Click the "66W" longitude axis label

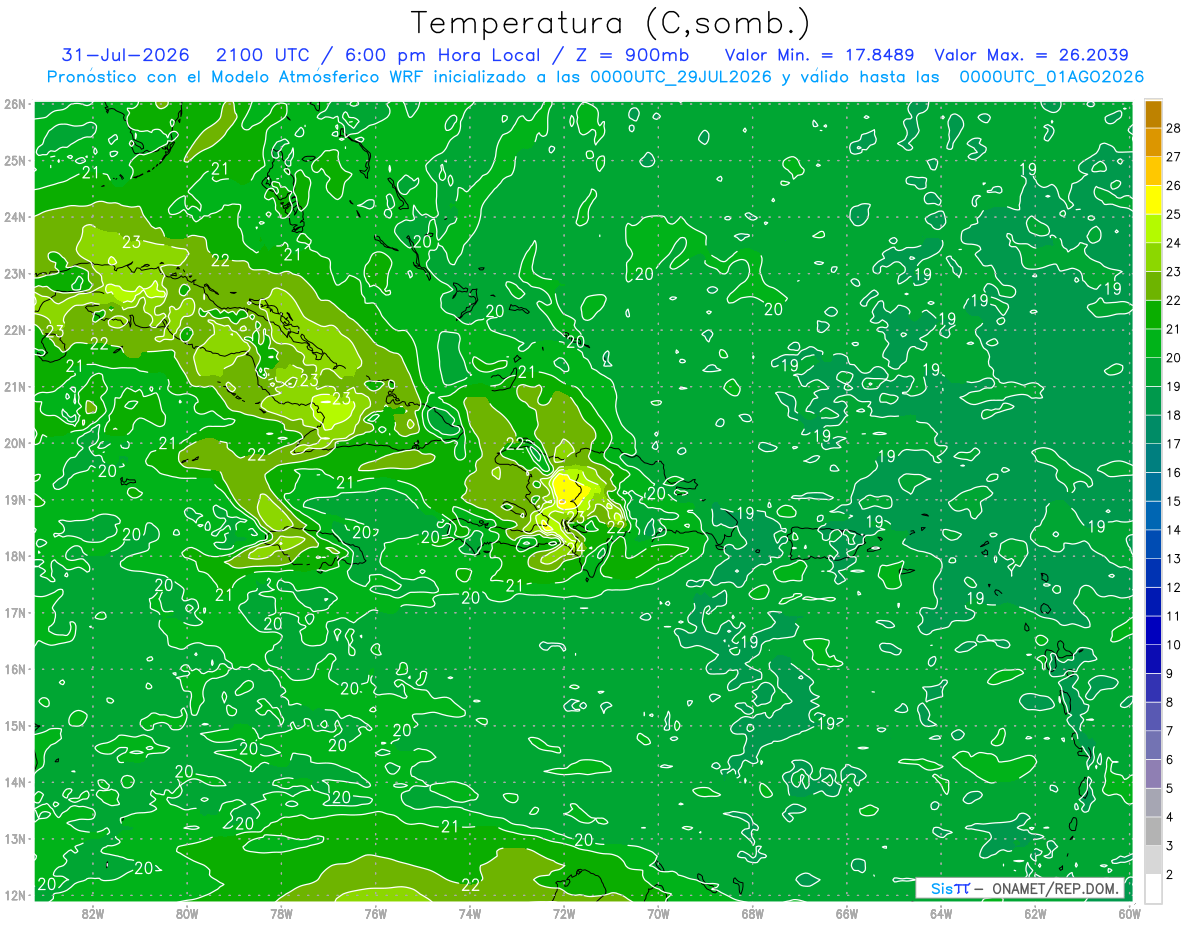pos(847,913)
